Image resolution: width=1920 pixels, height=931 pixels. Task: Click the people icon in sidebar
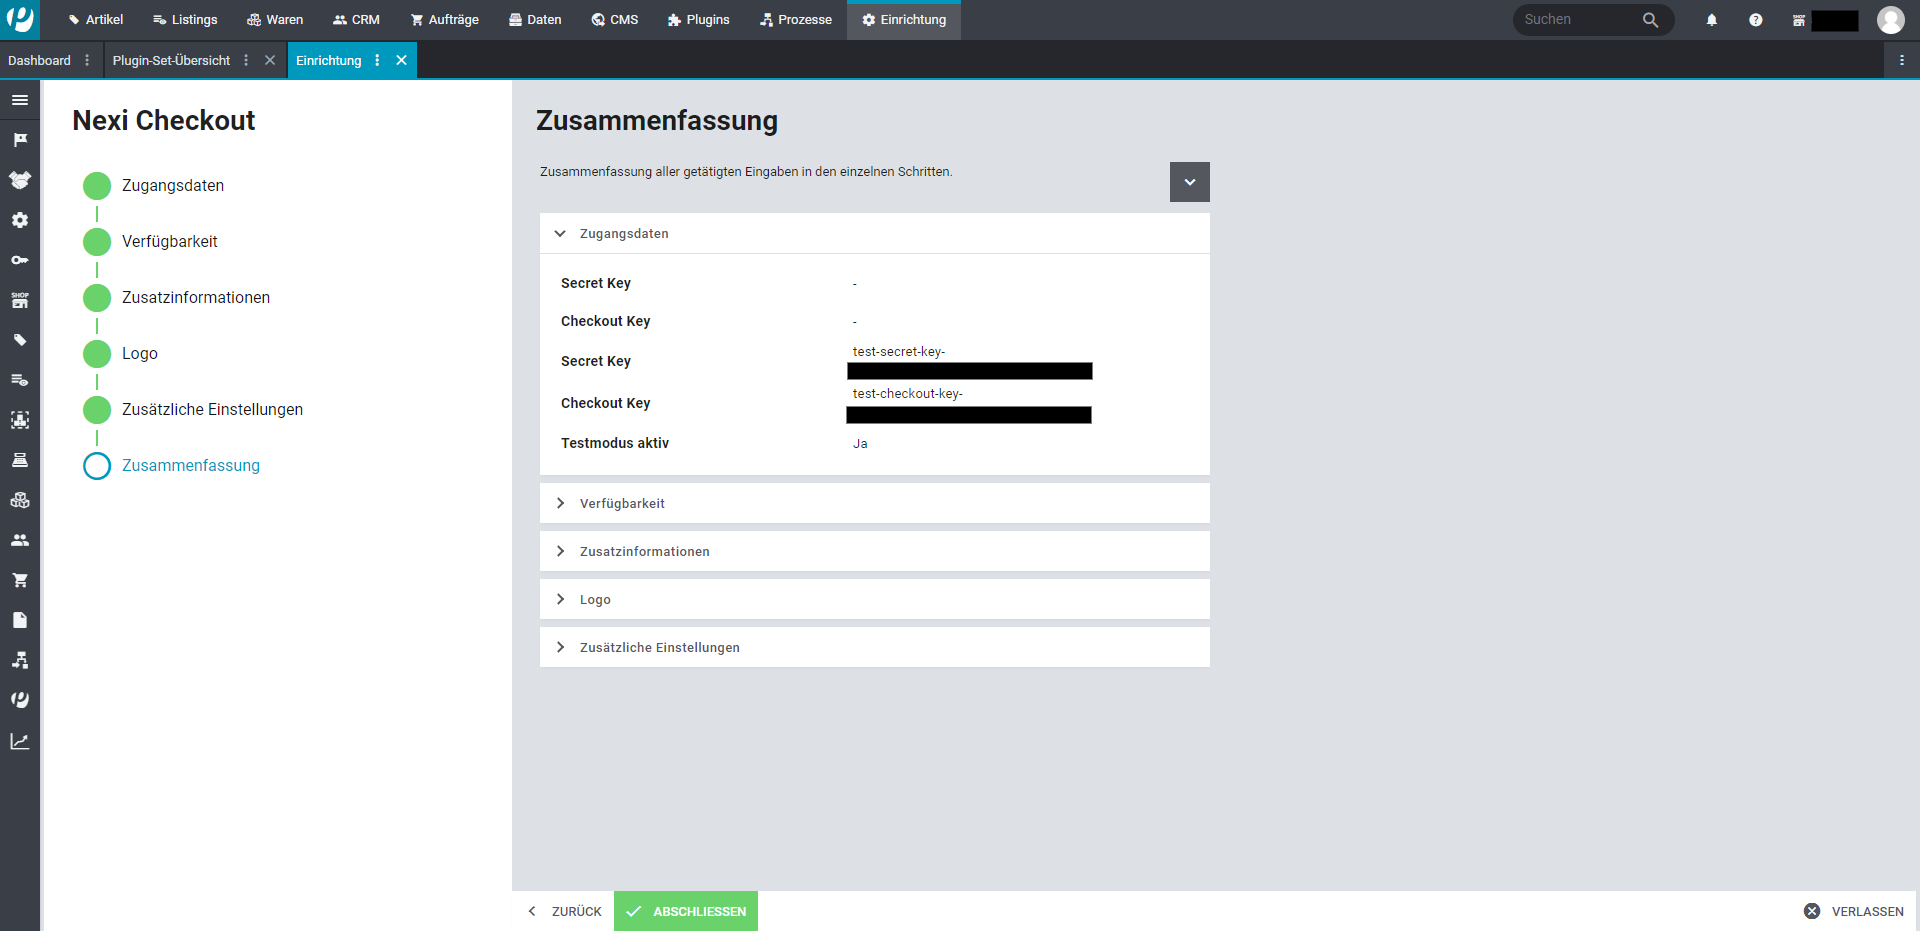(20, 540)
